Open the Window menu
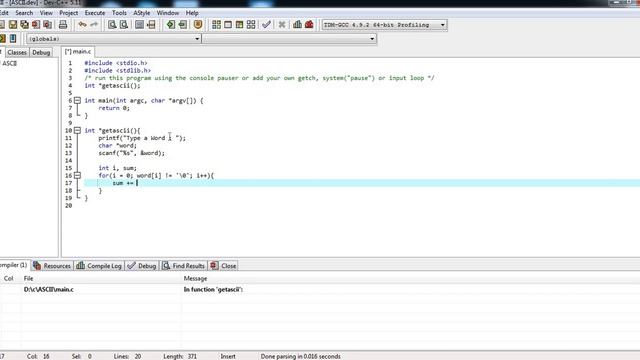The width and height of the screenshot is (640, 360). (x=168, y=13)
